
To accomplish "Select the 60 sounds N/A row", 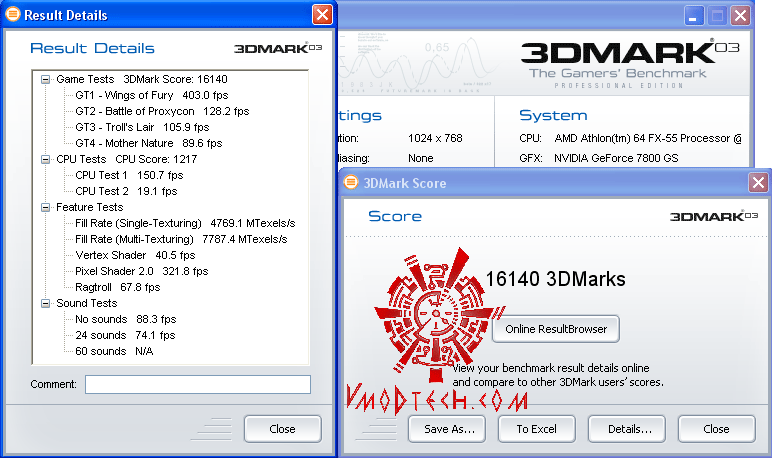I will pyautogui.click(x=114, y=351).
